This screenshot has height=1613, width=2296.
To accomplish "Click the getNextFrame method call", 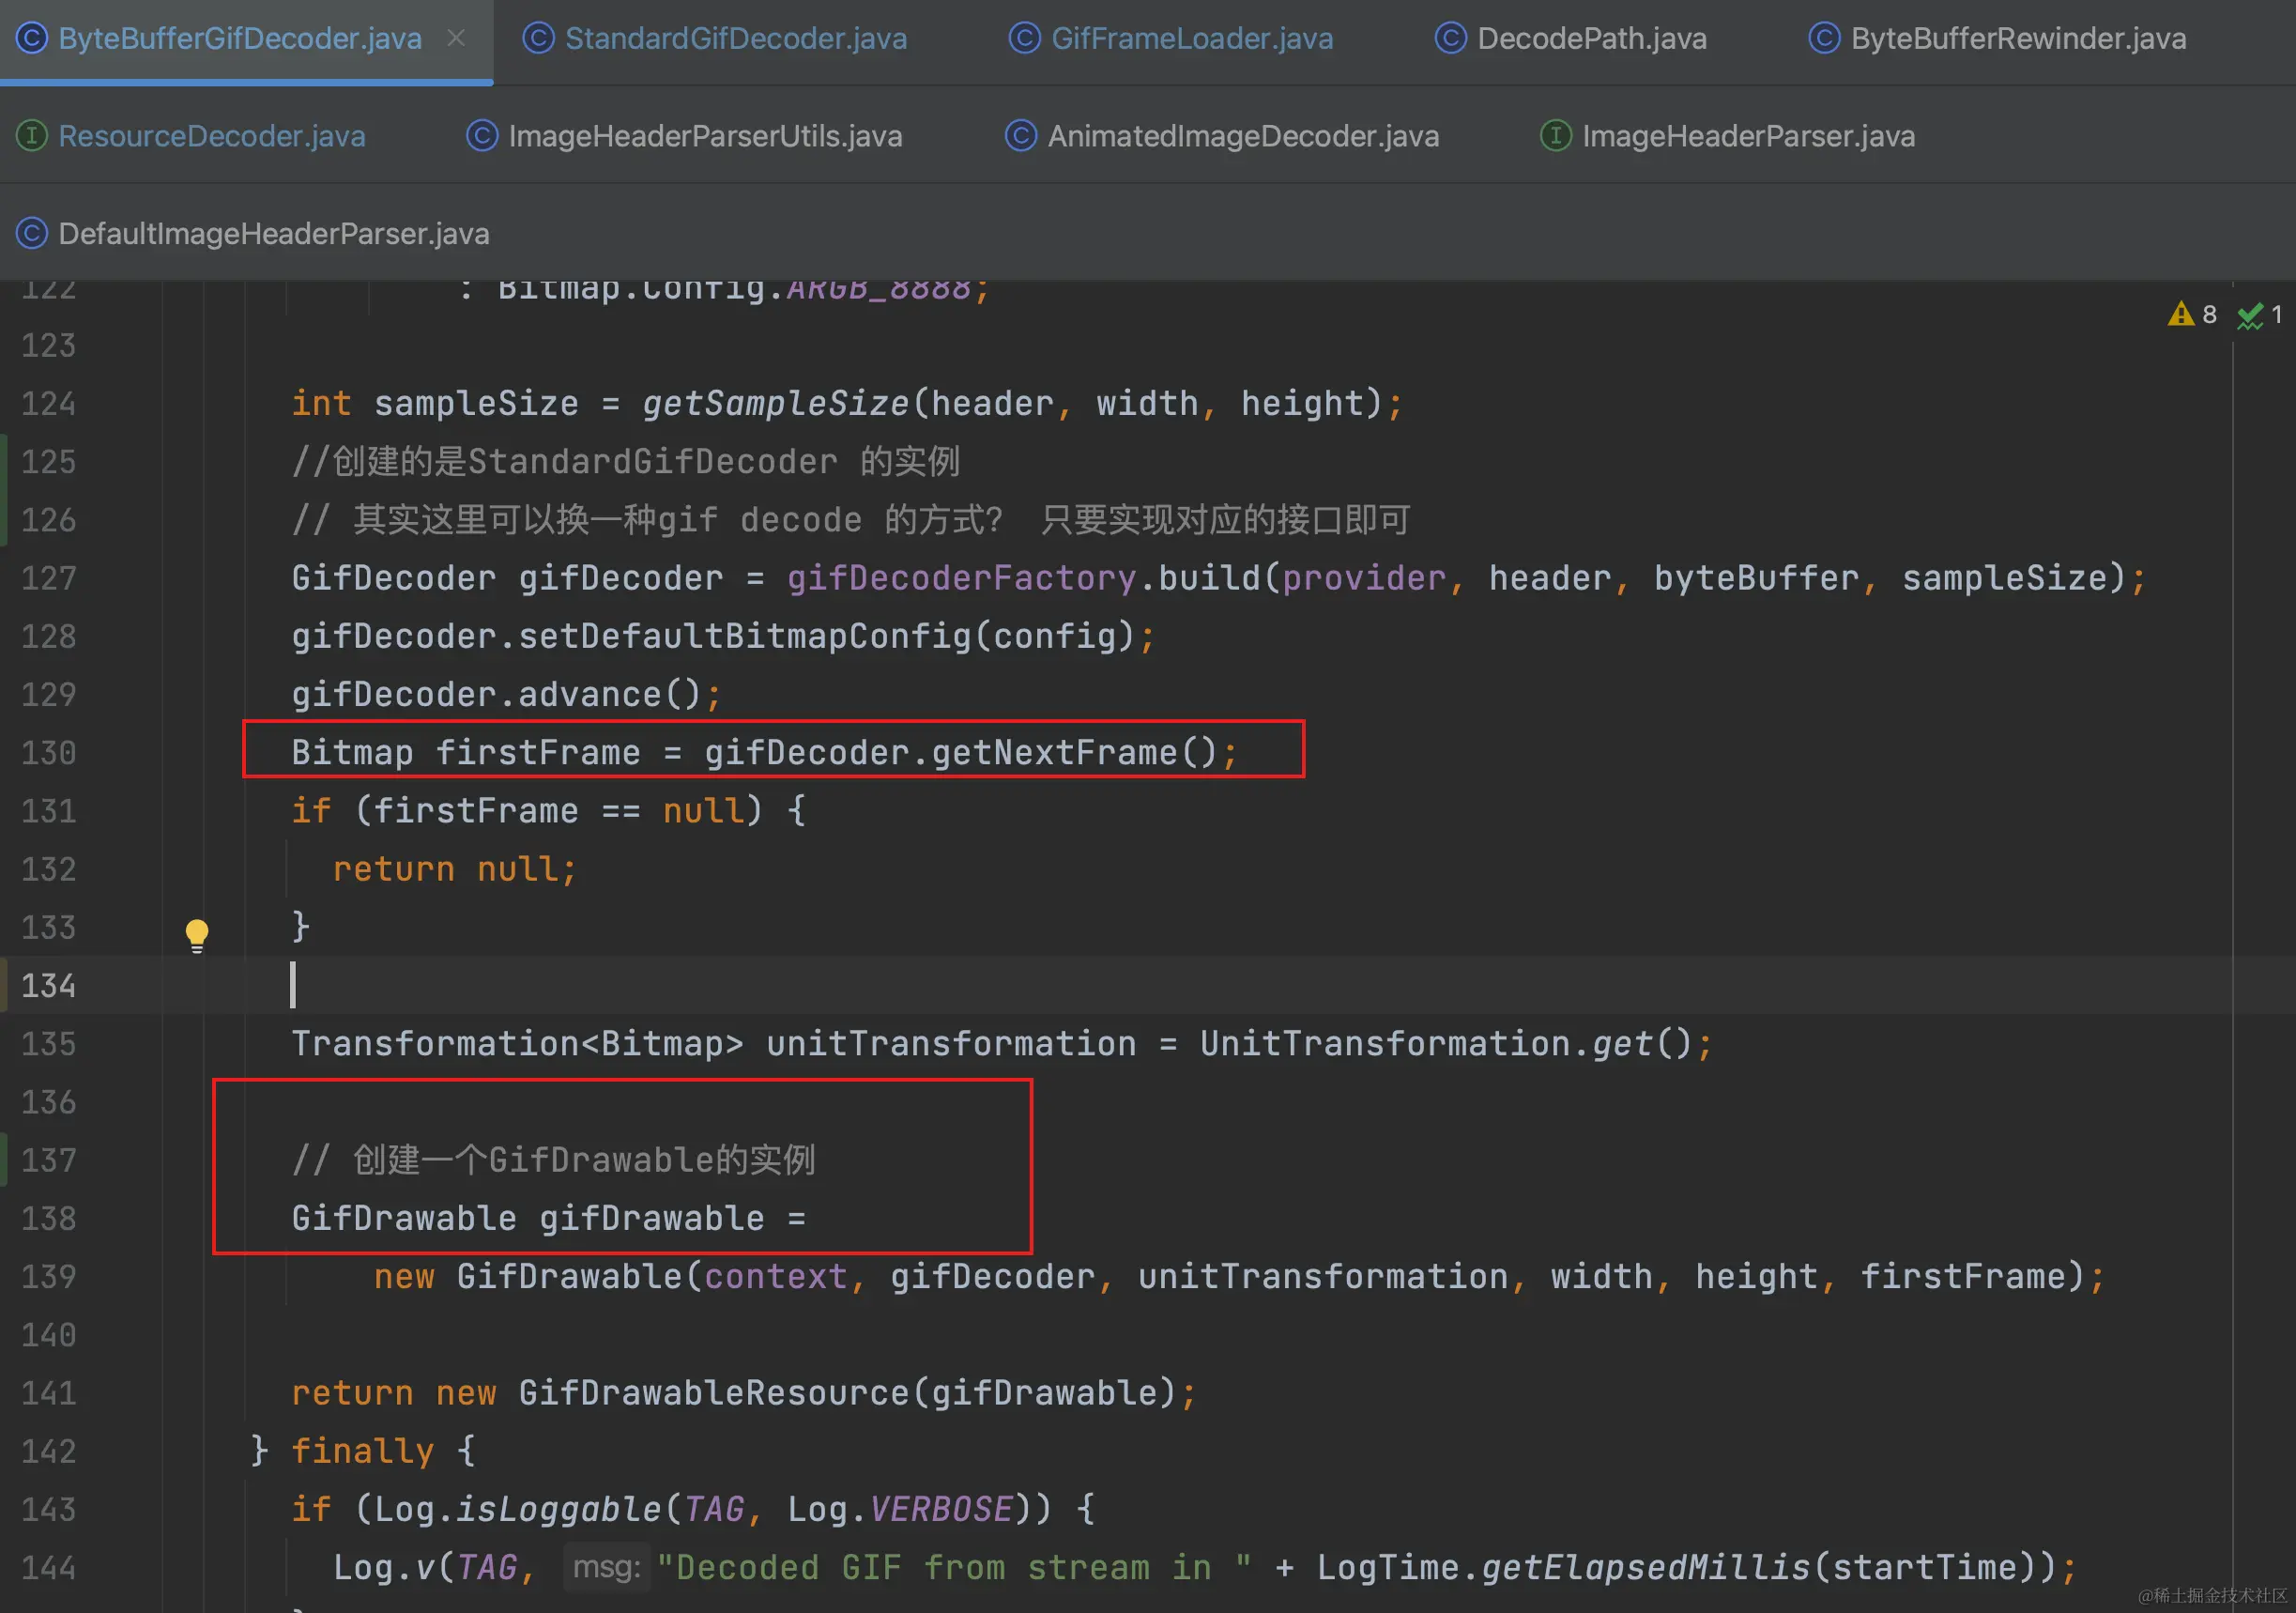I will (1054, 752).
